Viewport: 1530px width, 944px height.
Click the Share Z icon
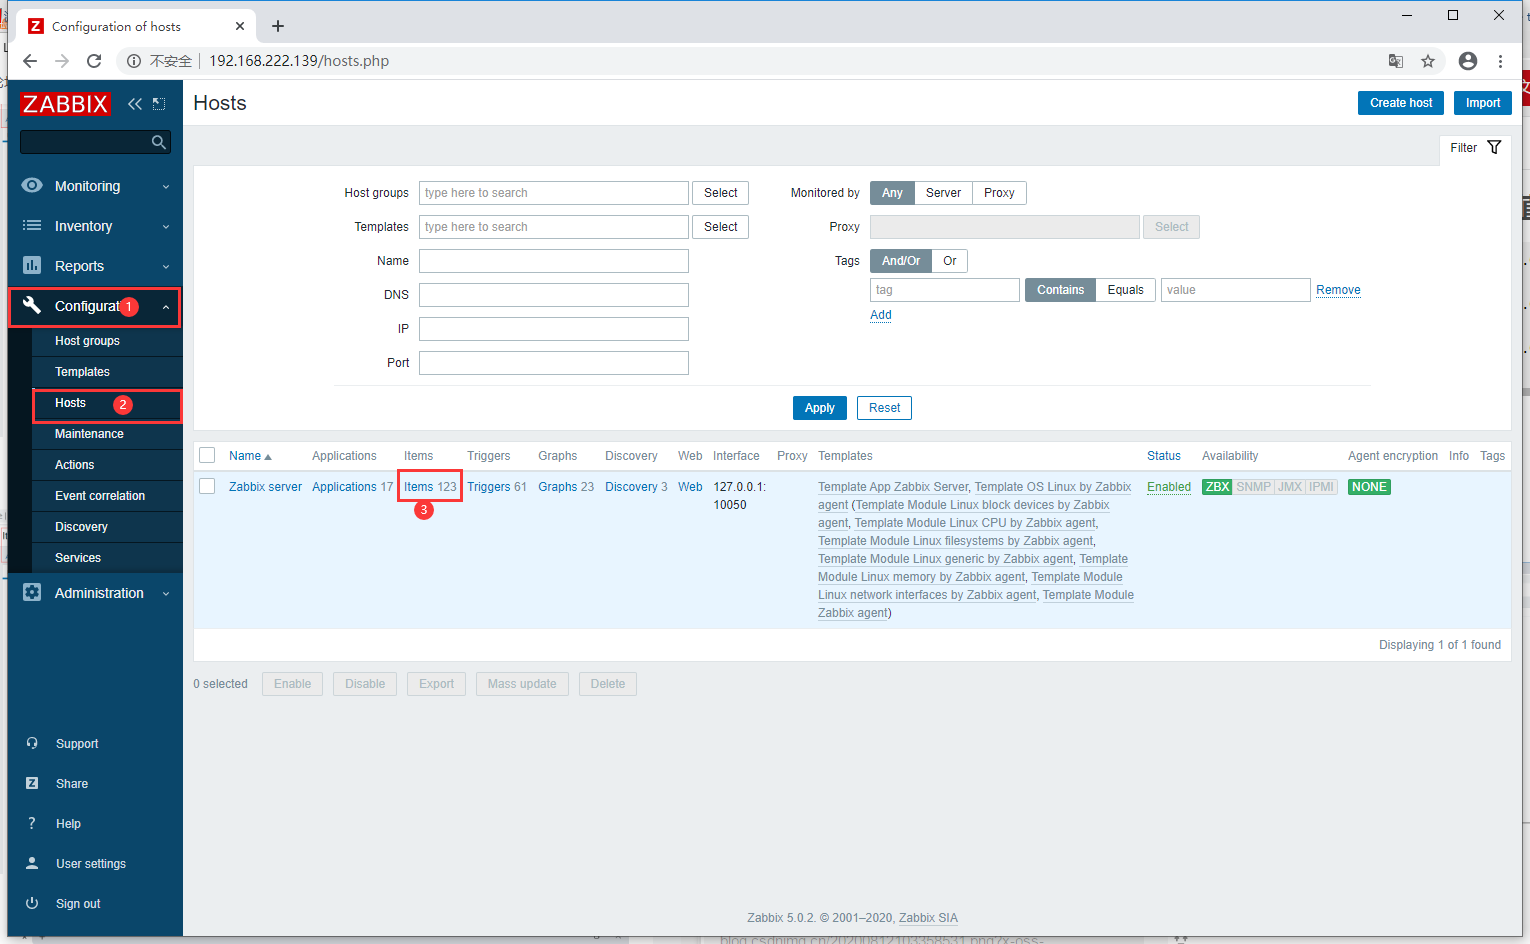tap(32, 783)
